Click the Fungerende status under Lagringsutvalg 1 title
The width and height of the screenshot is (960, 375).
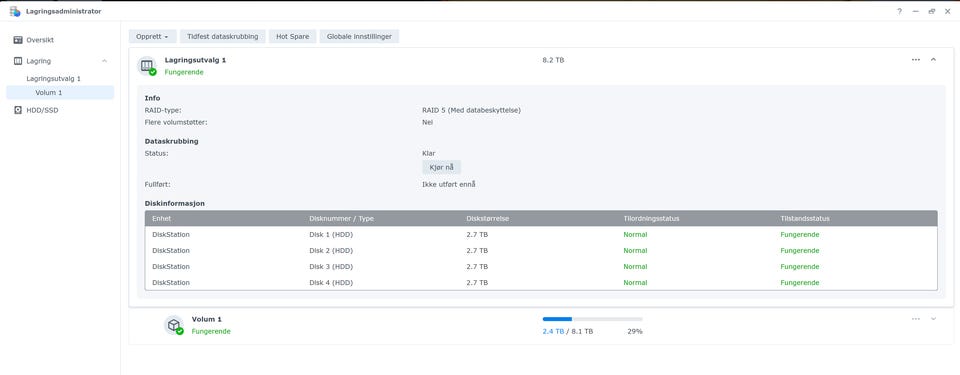coord(184,72)
